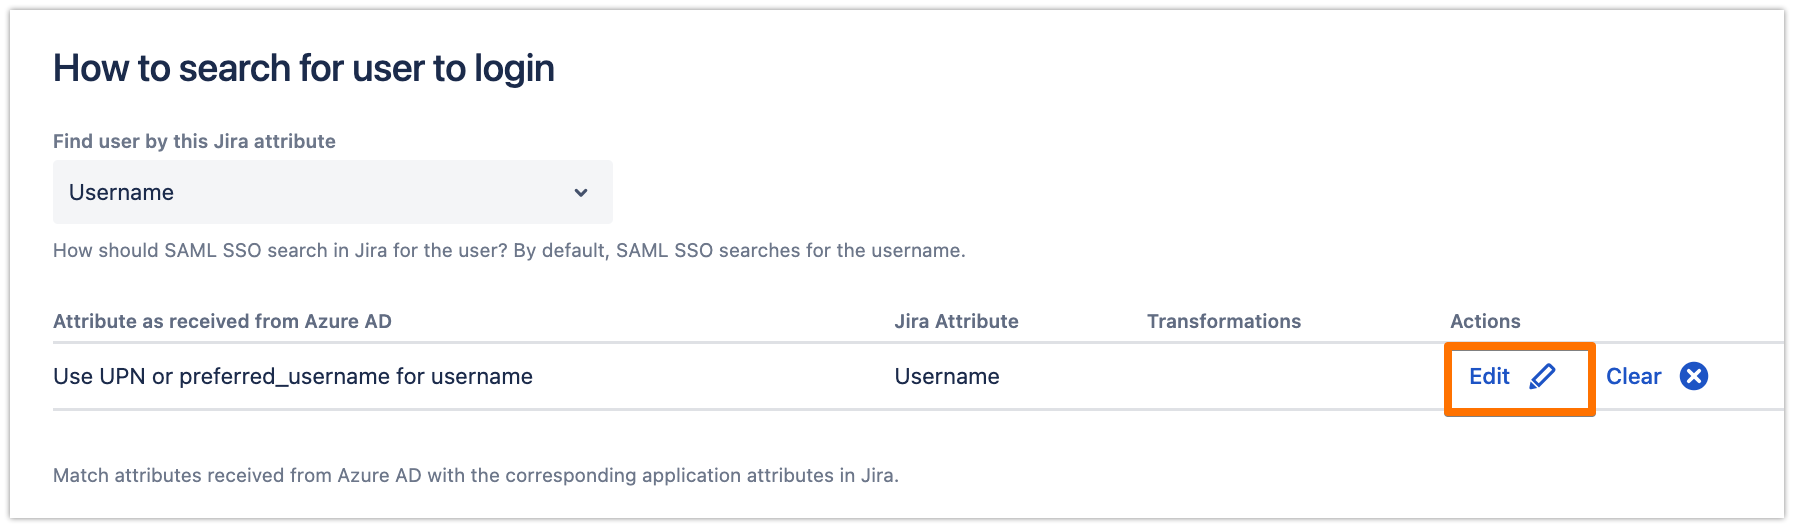Image resolution: width=1794 pixels, height=528 pixels.
Task: Click the Edit link in Actions column
Action: pos(1489,376)
